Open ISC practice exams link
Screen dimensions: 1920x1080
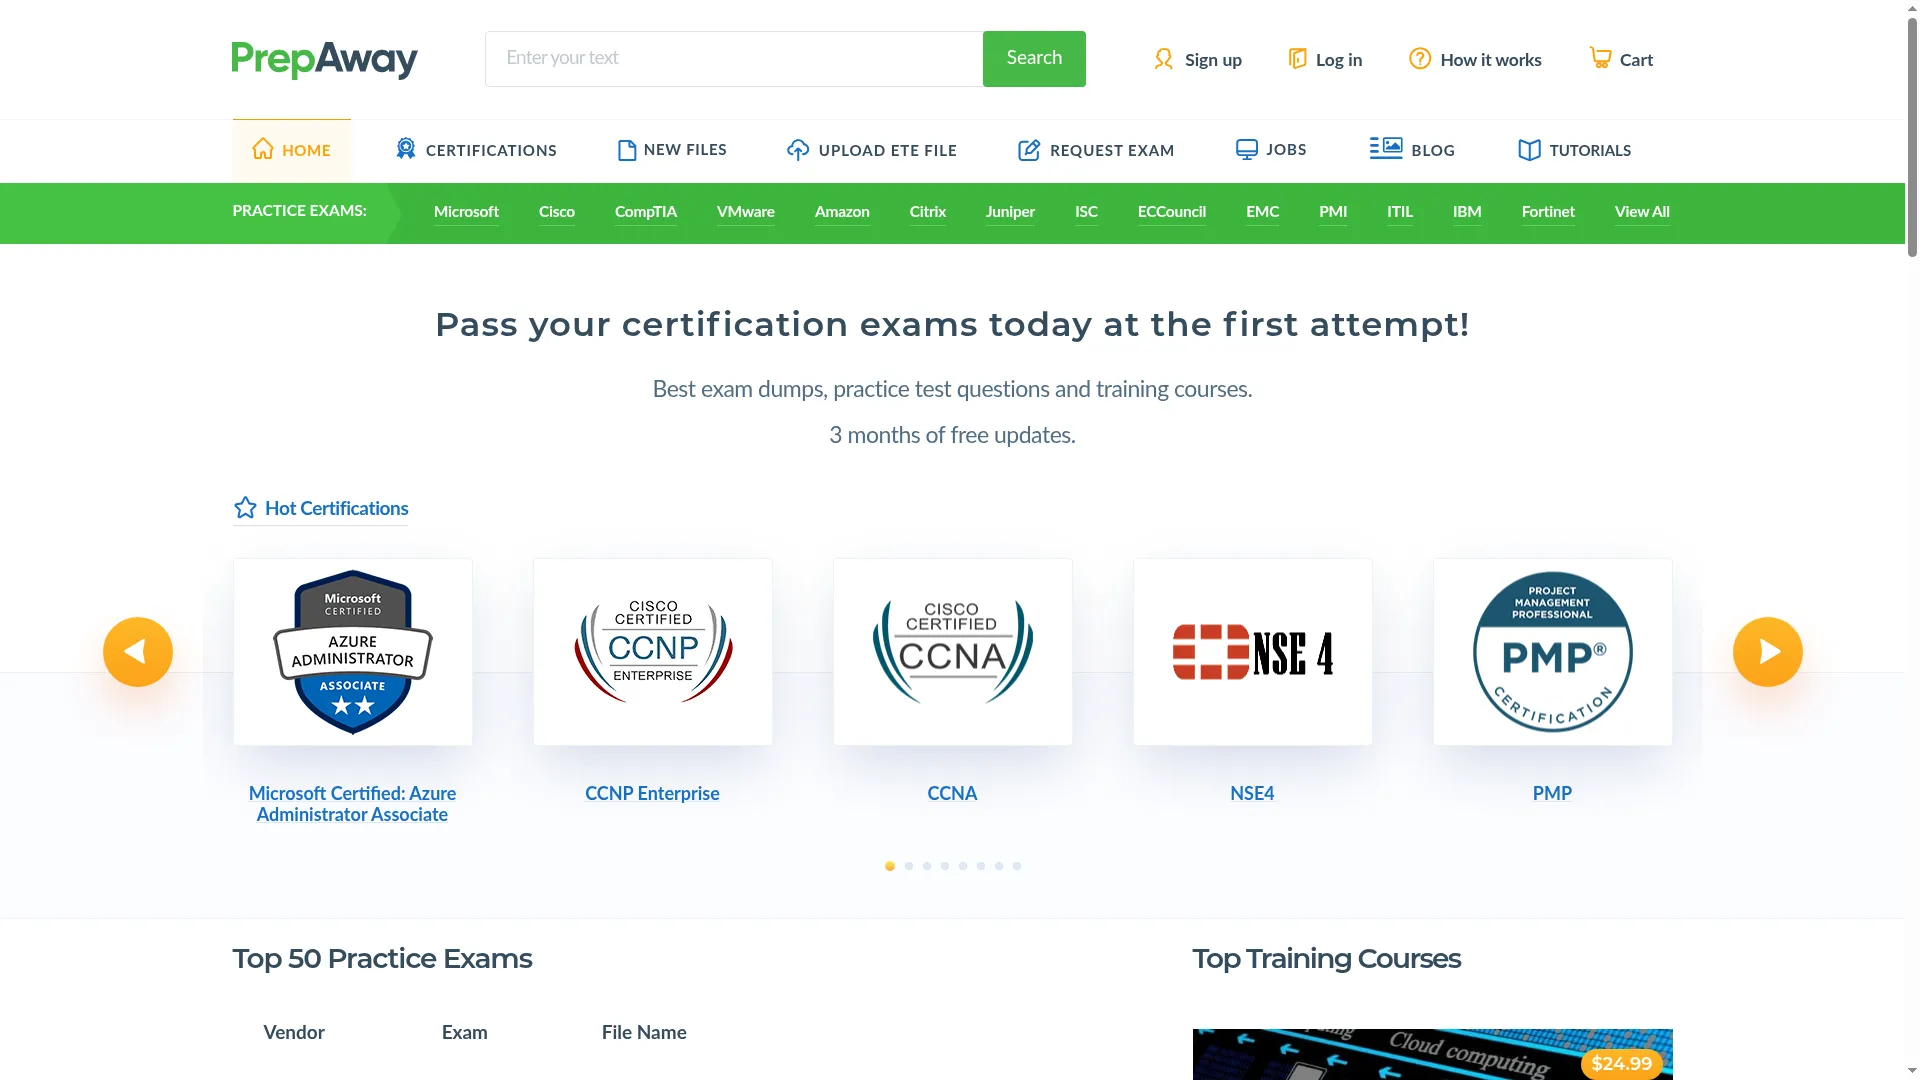1086,212
